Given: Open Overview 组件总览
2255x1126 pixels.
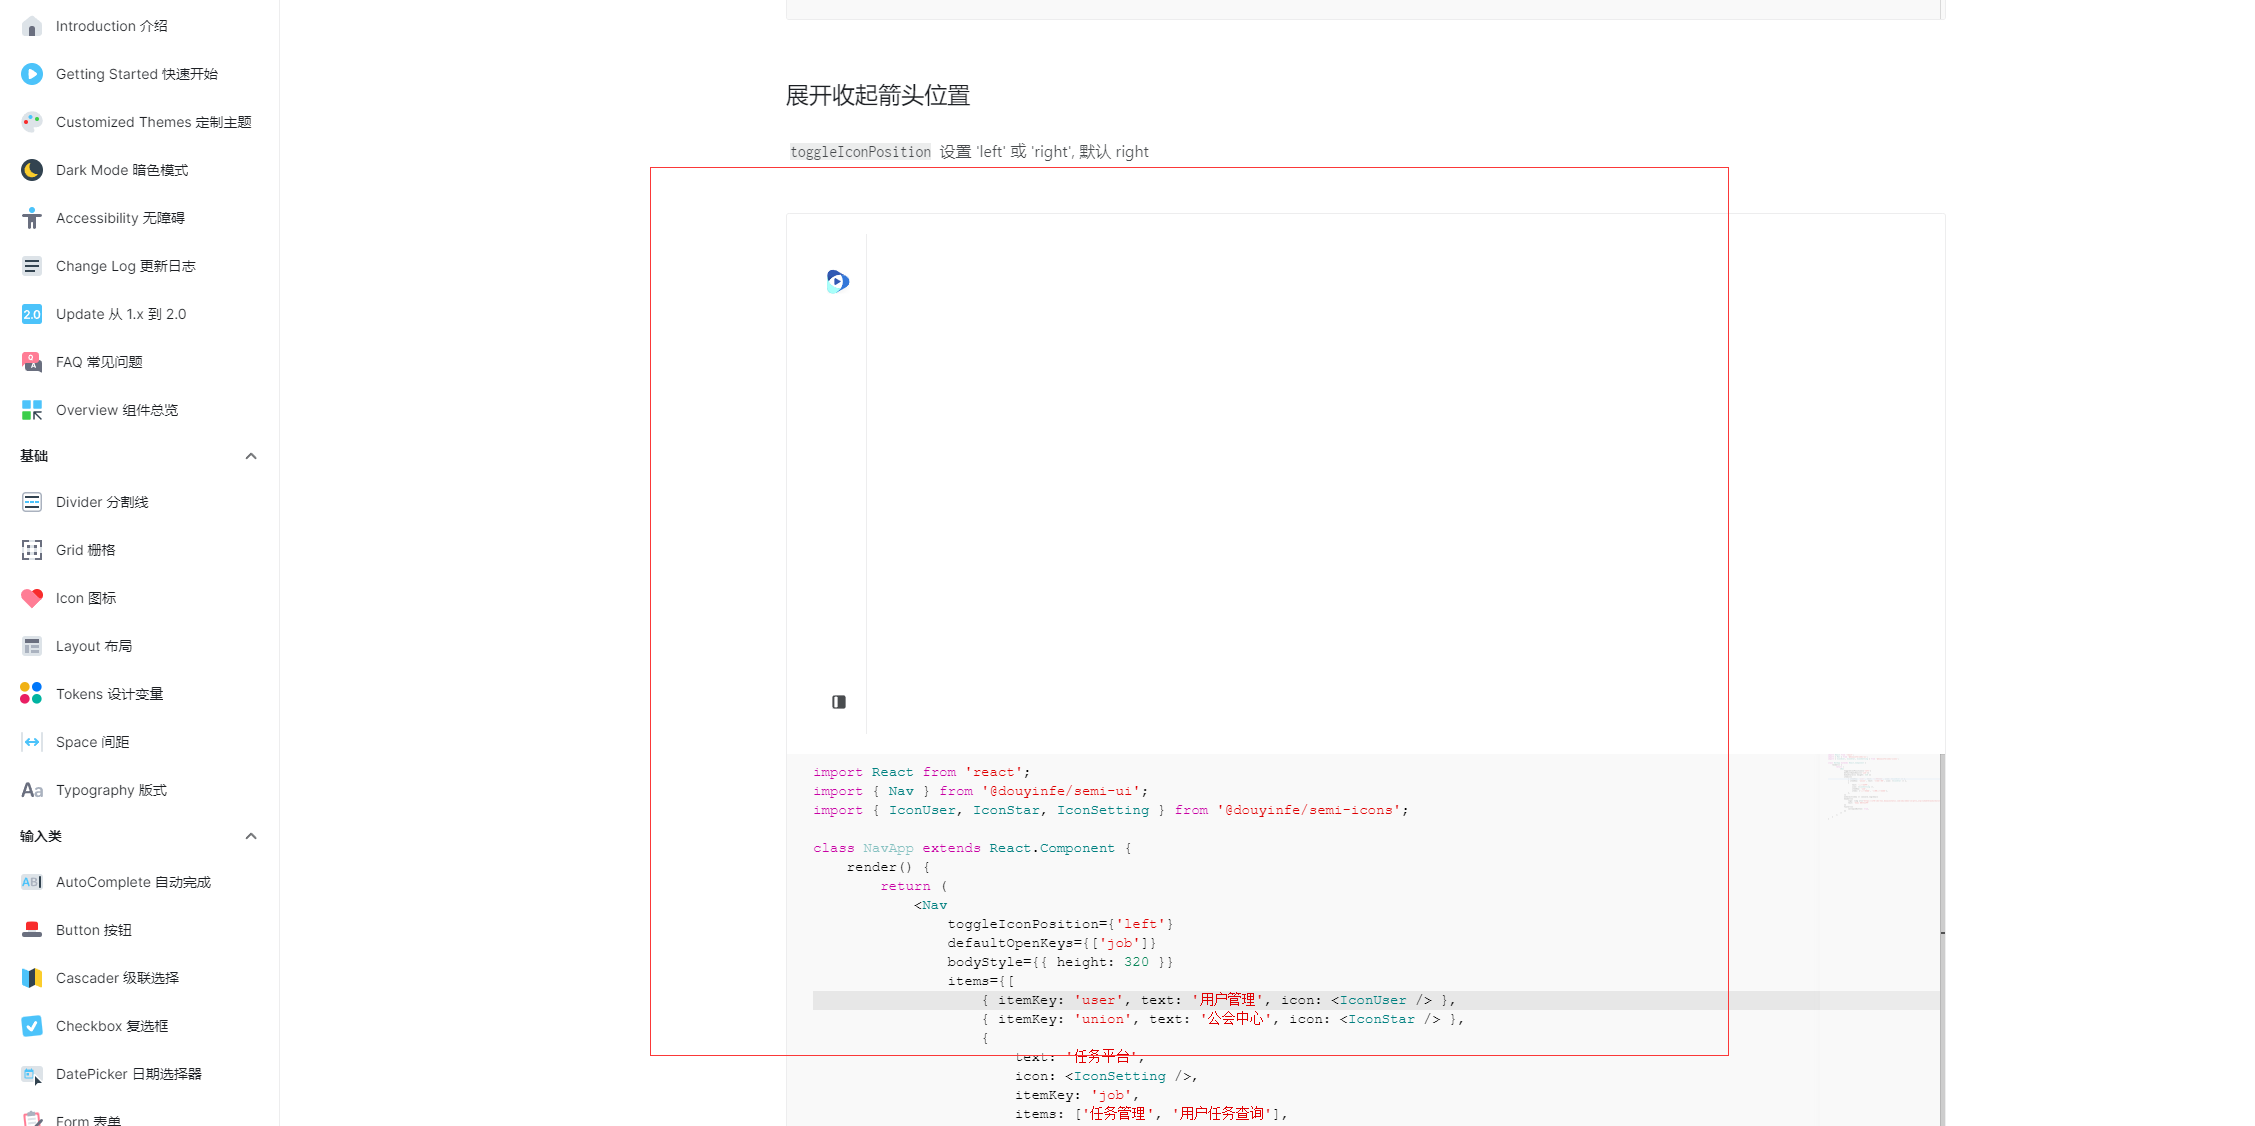Looking at the screenshot, I should [117, 410].
